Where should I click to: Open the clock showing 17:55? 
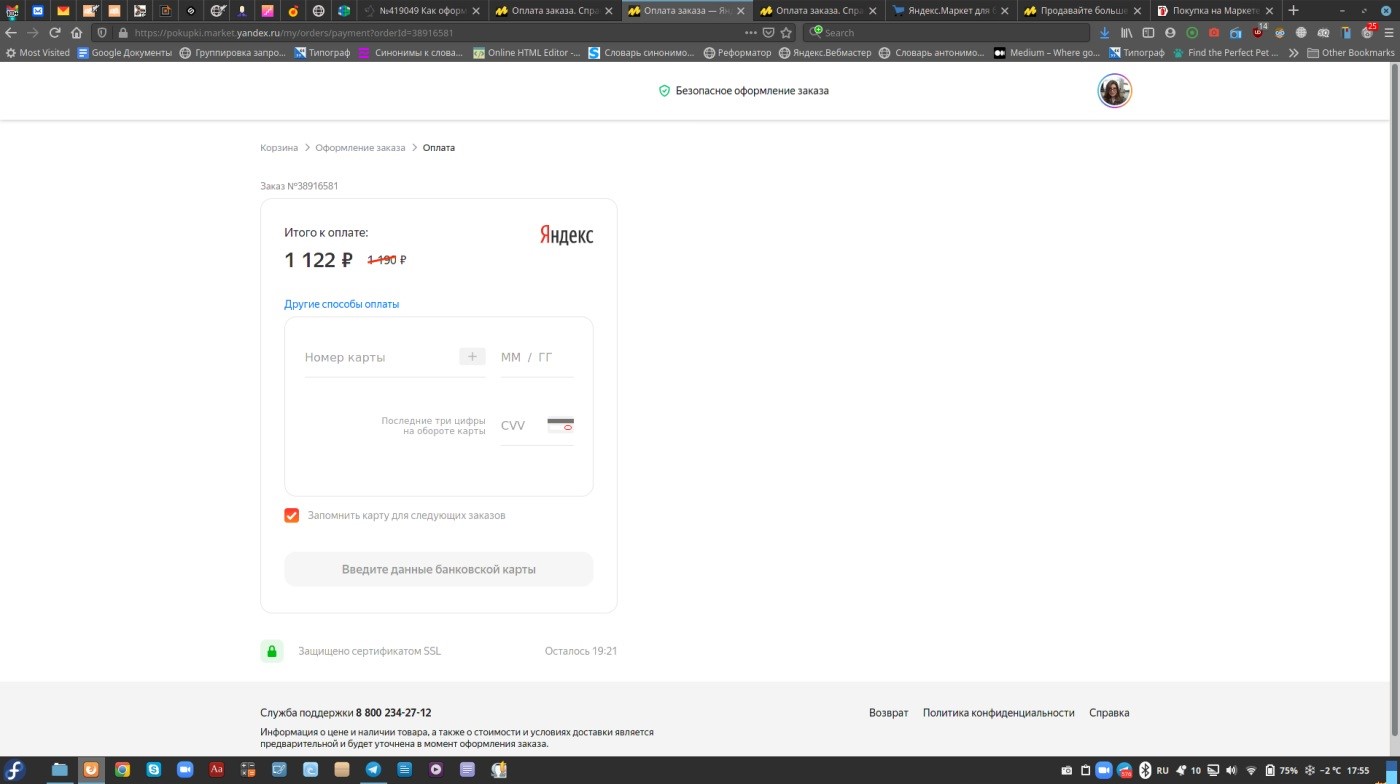pos(1358,770)
